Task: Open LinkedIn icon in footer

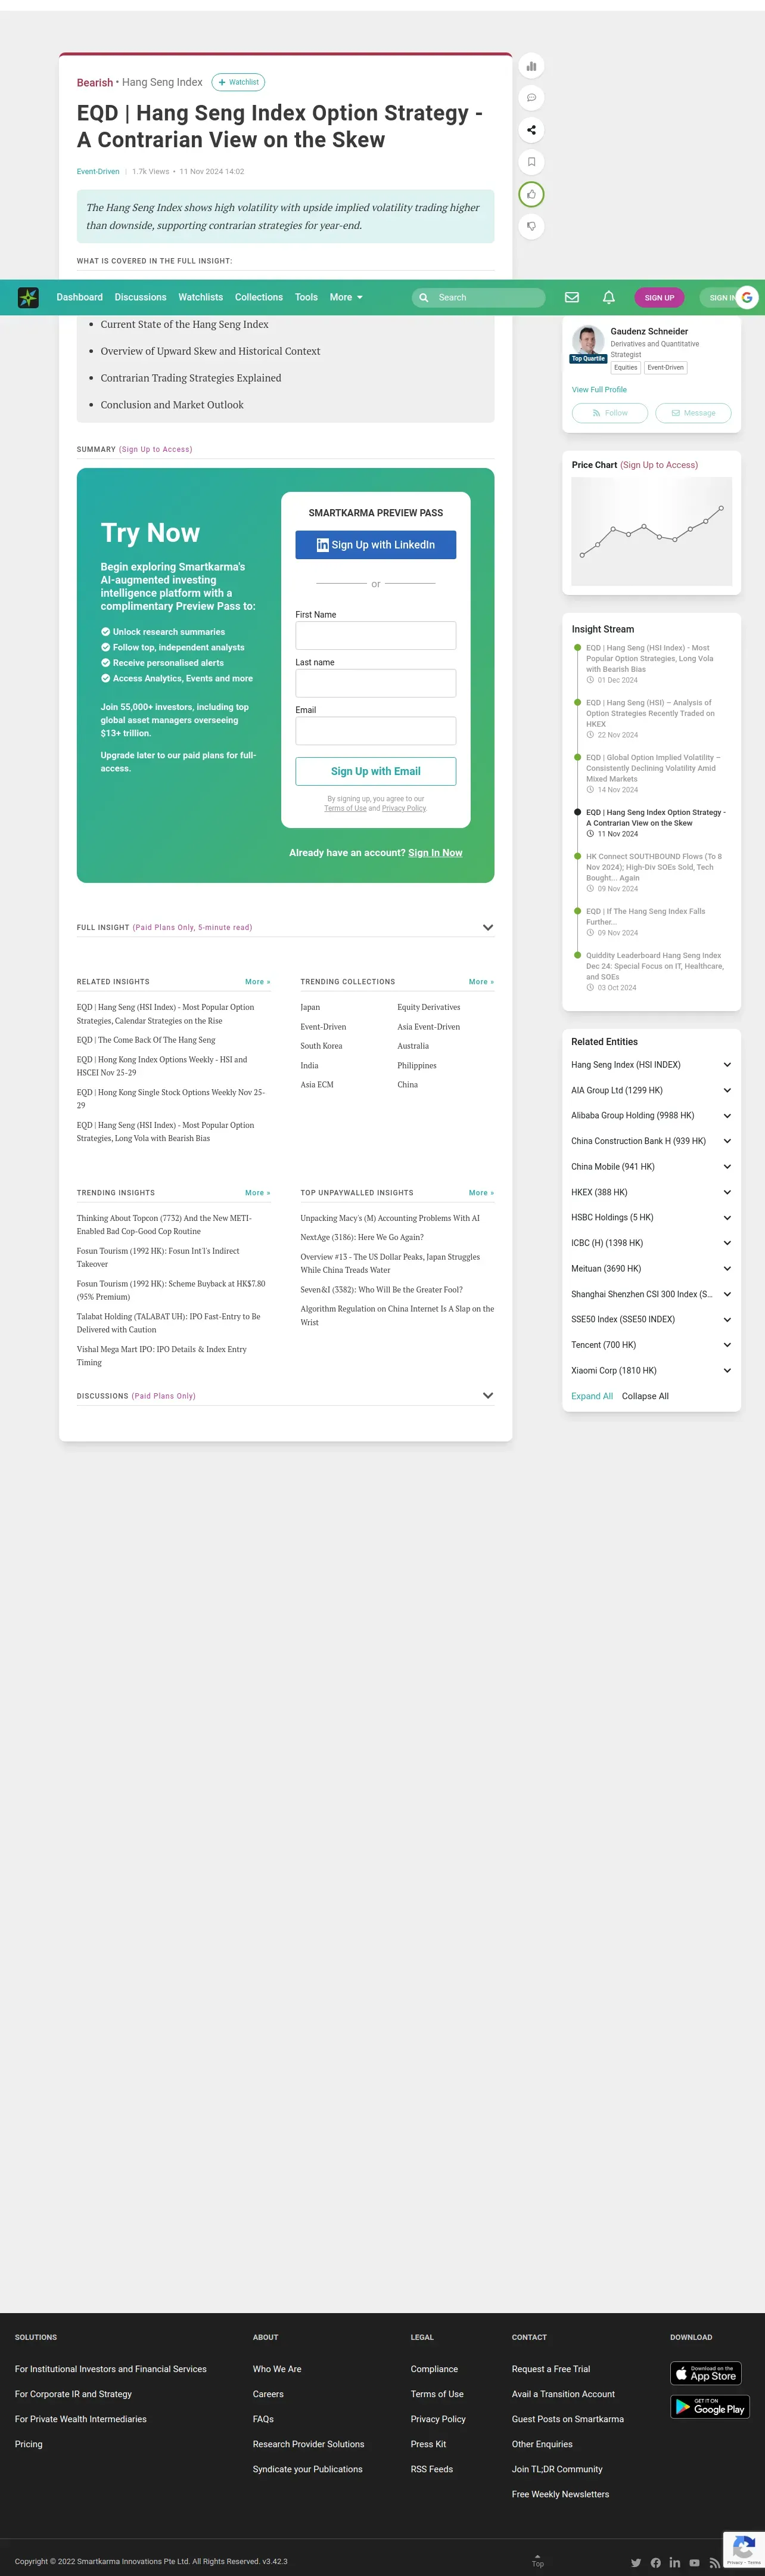Action: pyautogui.click(x=675, y=2562)
